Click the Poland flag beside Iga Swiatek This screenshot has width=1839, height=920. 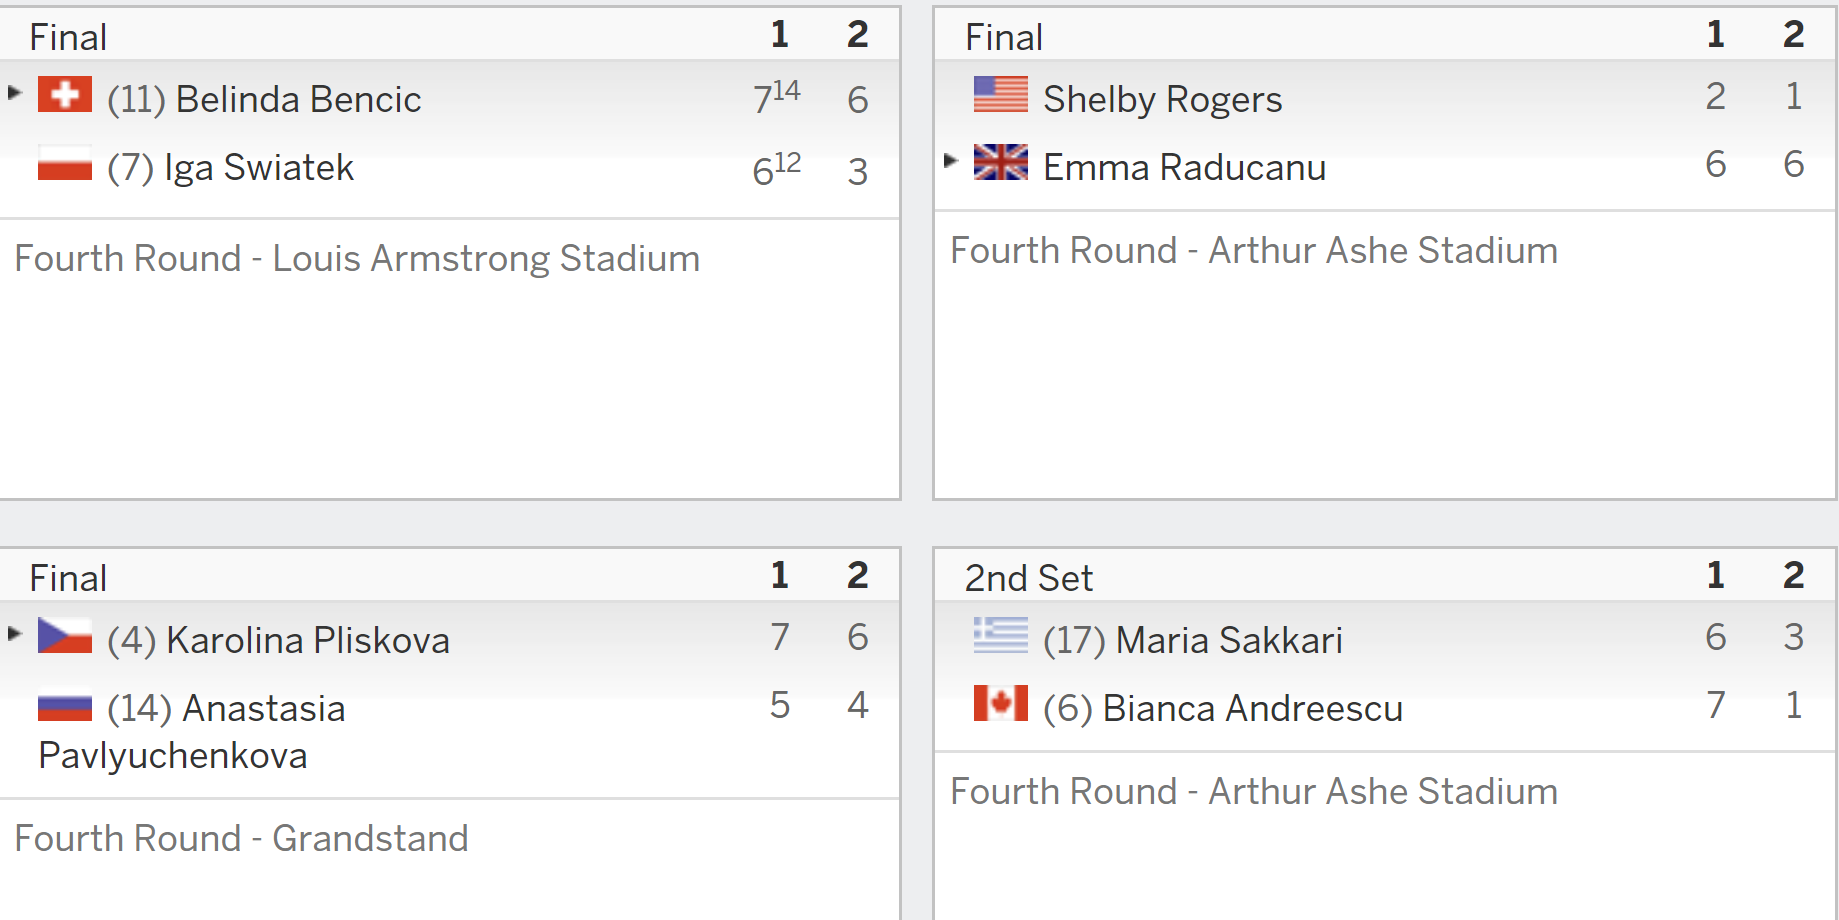point(65,163)
